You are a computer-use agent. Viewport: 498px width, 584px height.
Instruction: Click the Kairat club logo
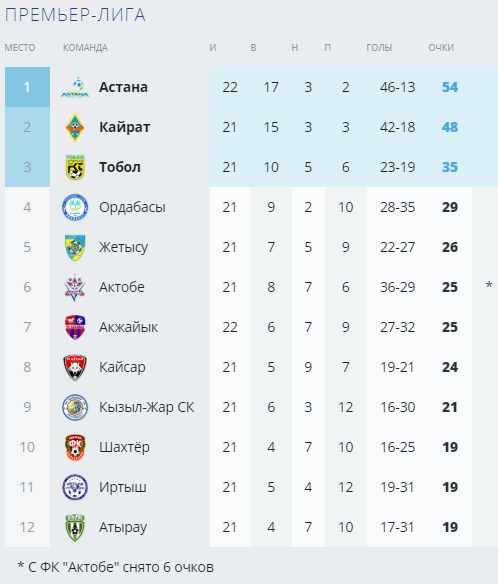point(75,127)
